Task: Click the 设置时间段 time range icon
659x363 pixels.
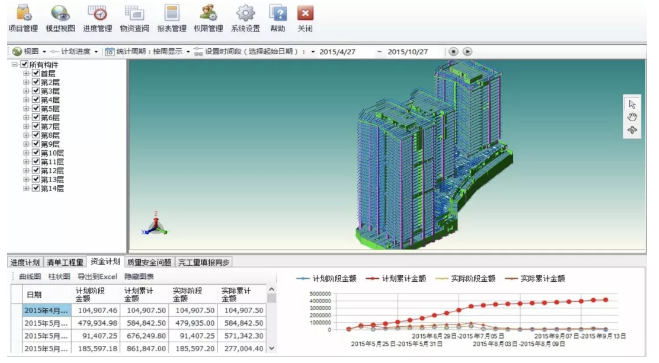Action: [198, 52]
